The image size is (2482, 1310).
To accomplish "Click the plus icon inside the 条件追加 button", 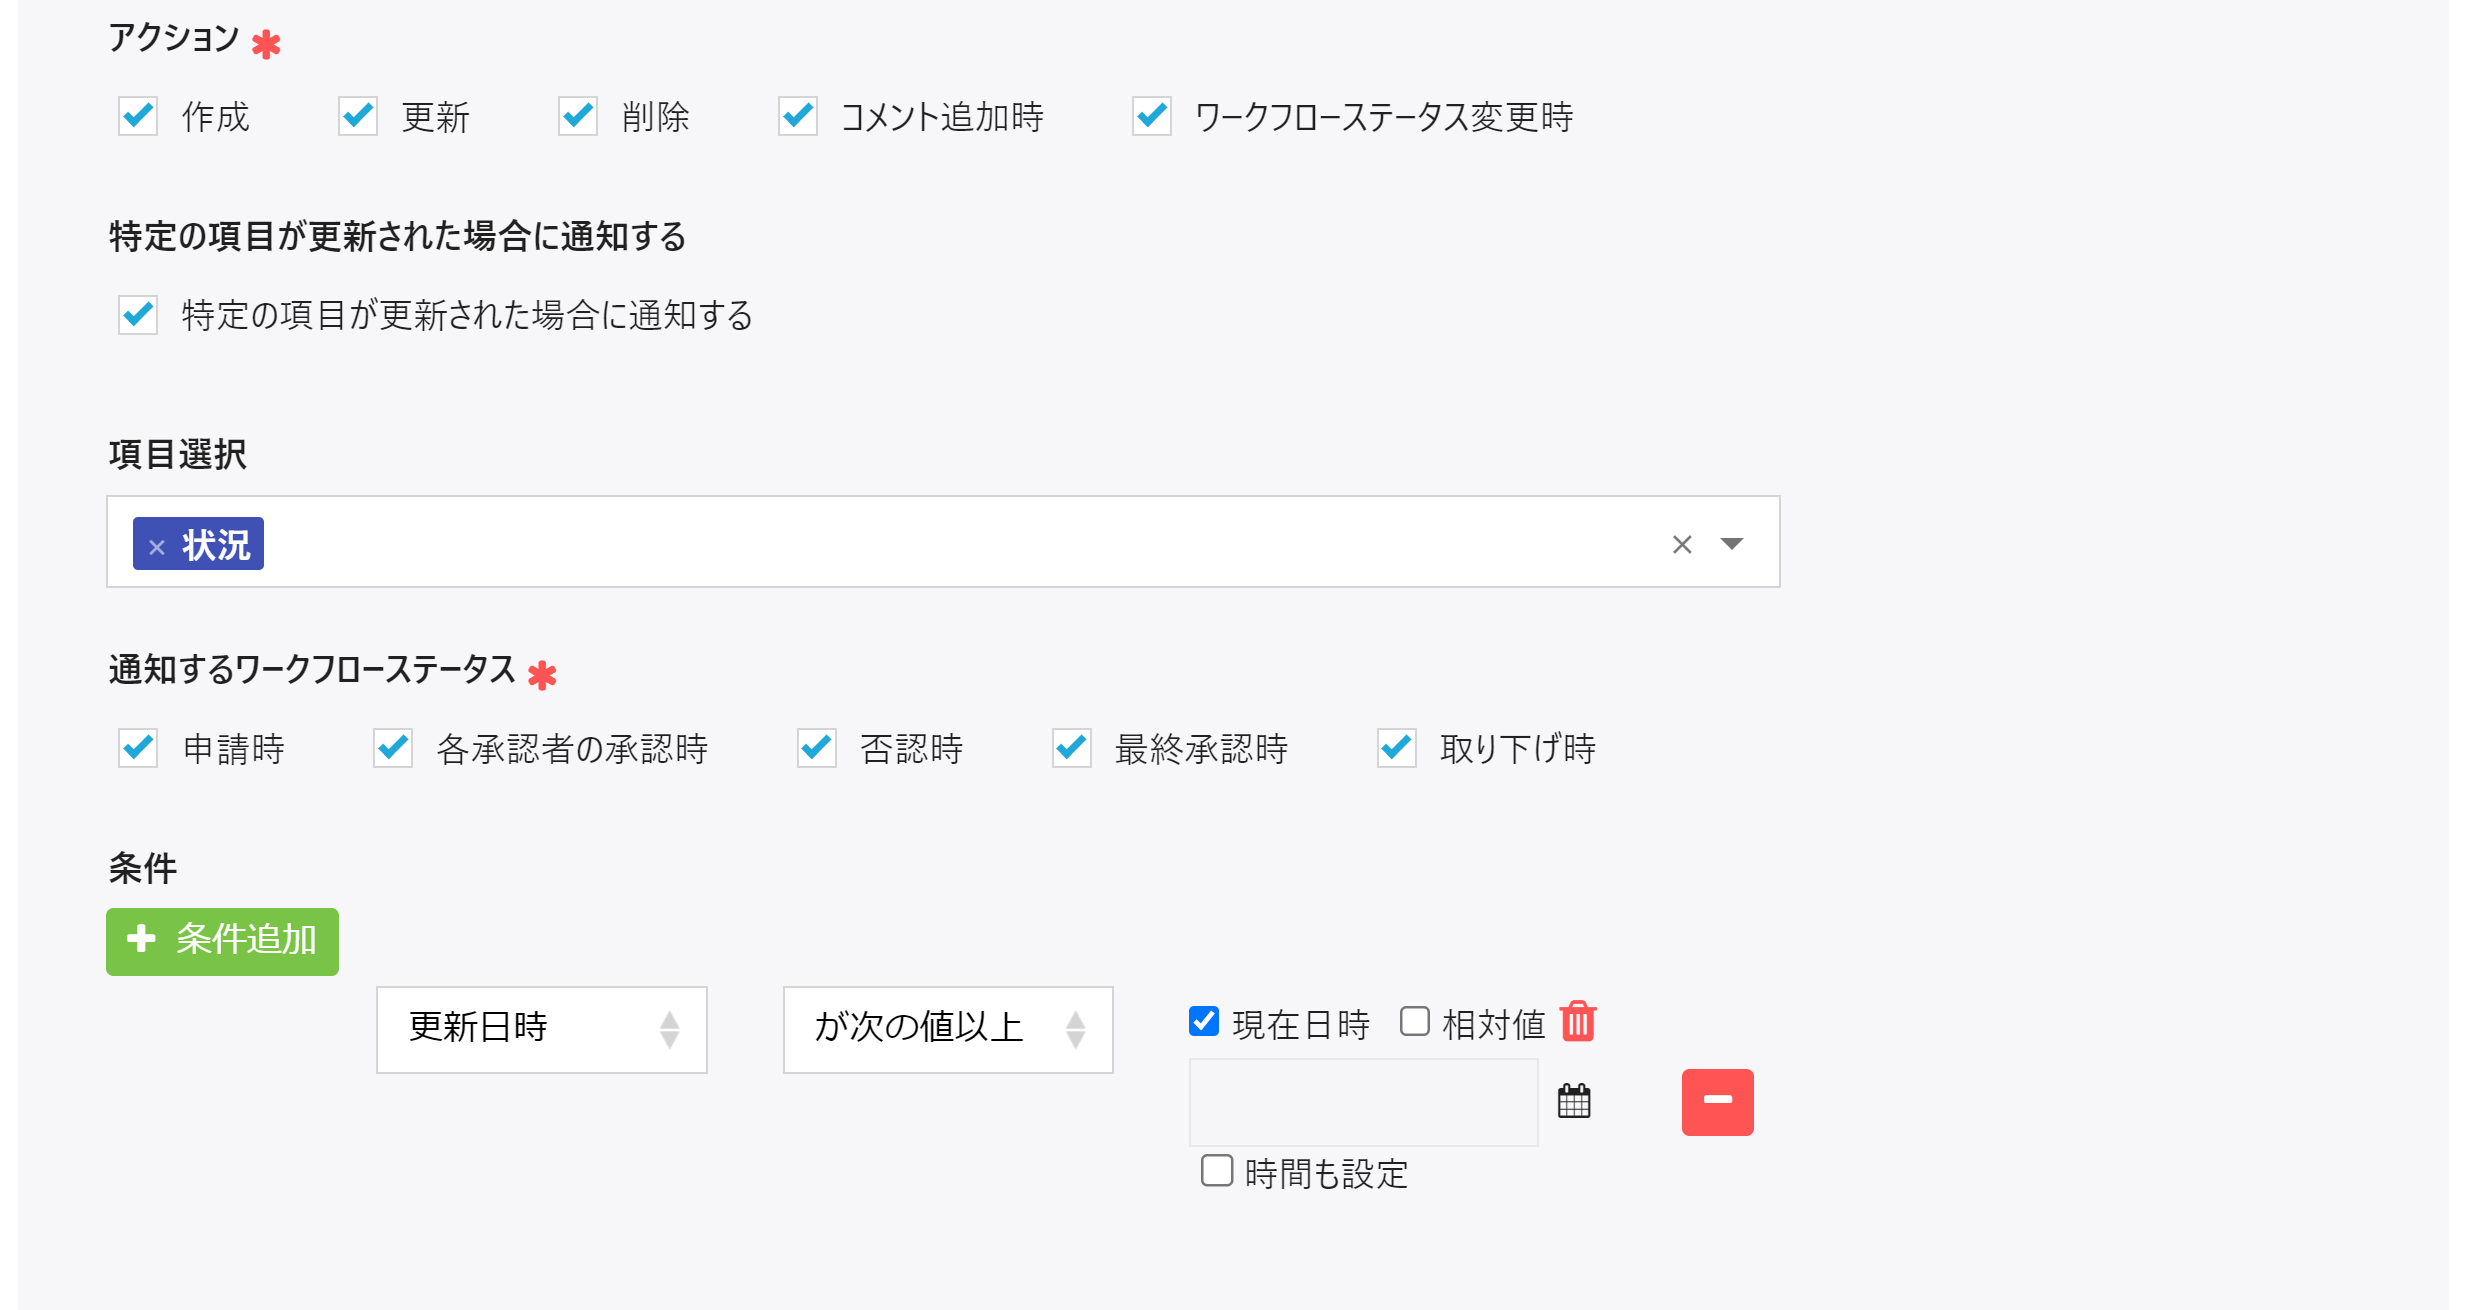I will (140, 941).
